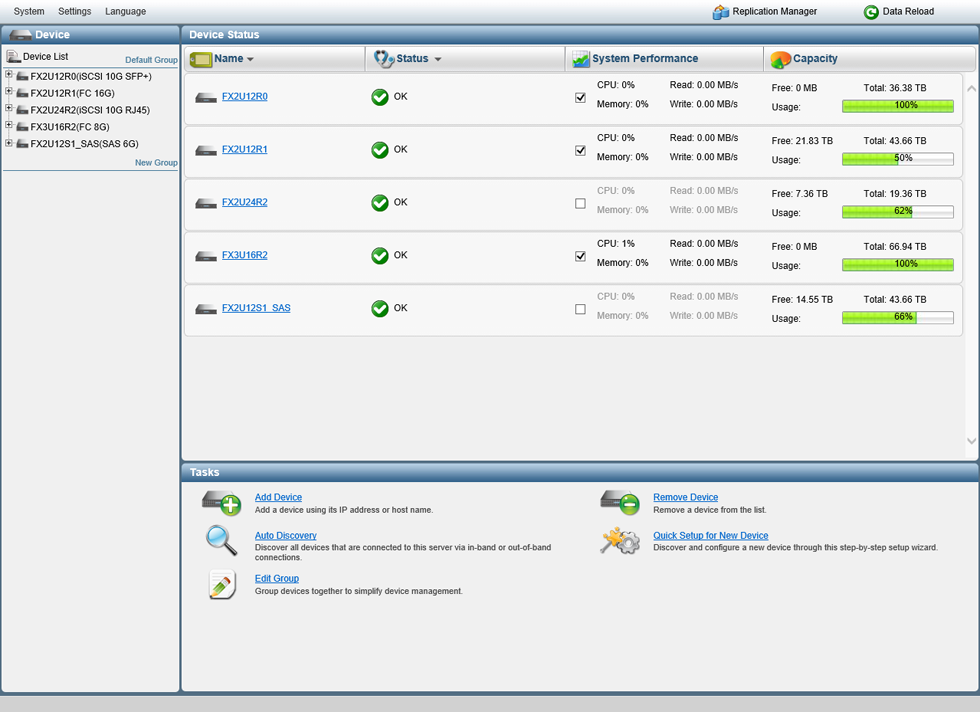Expand FX2U12R0(iSCSI 10G SFP+) tree node
The width and height of the screenshot is (980, 712).
(9, 75)
